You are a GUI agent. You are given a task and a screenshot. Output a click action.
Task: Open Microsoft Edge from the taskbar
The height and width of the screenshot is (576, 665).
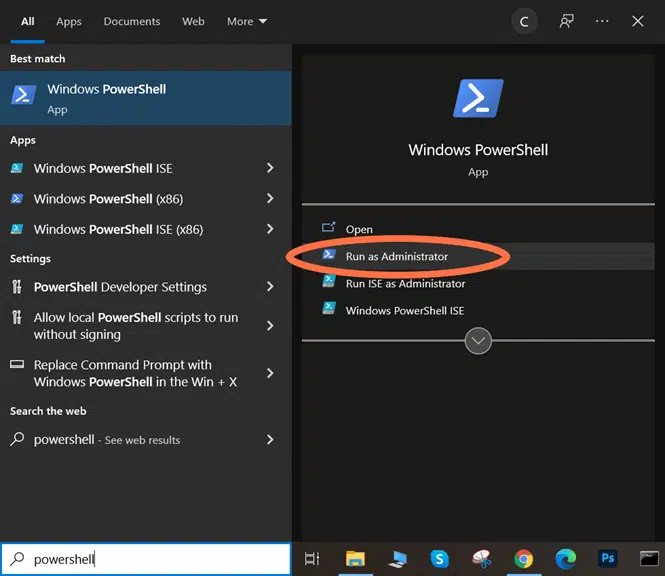[566, 559]
